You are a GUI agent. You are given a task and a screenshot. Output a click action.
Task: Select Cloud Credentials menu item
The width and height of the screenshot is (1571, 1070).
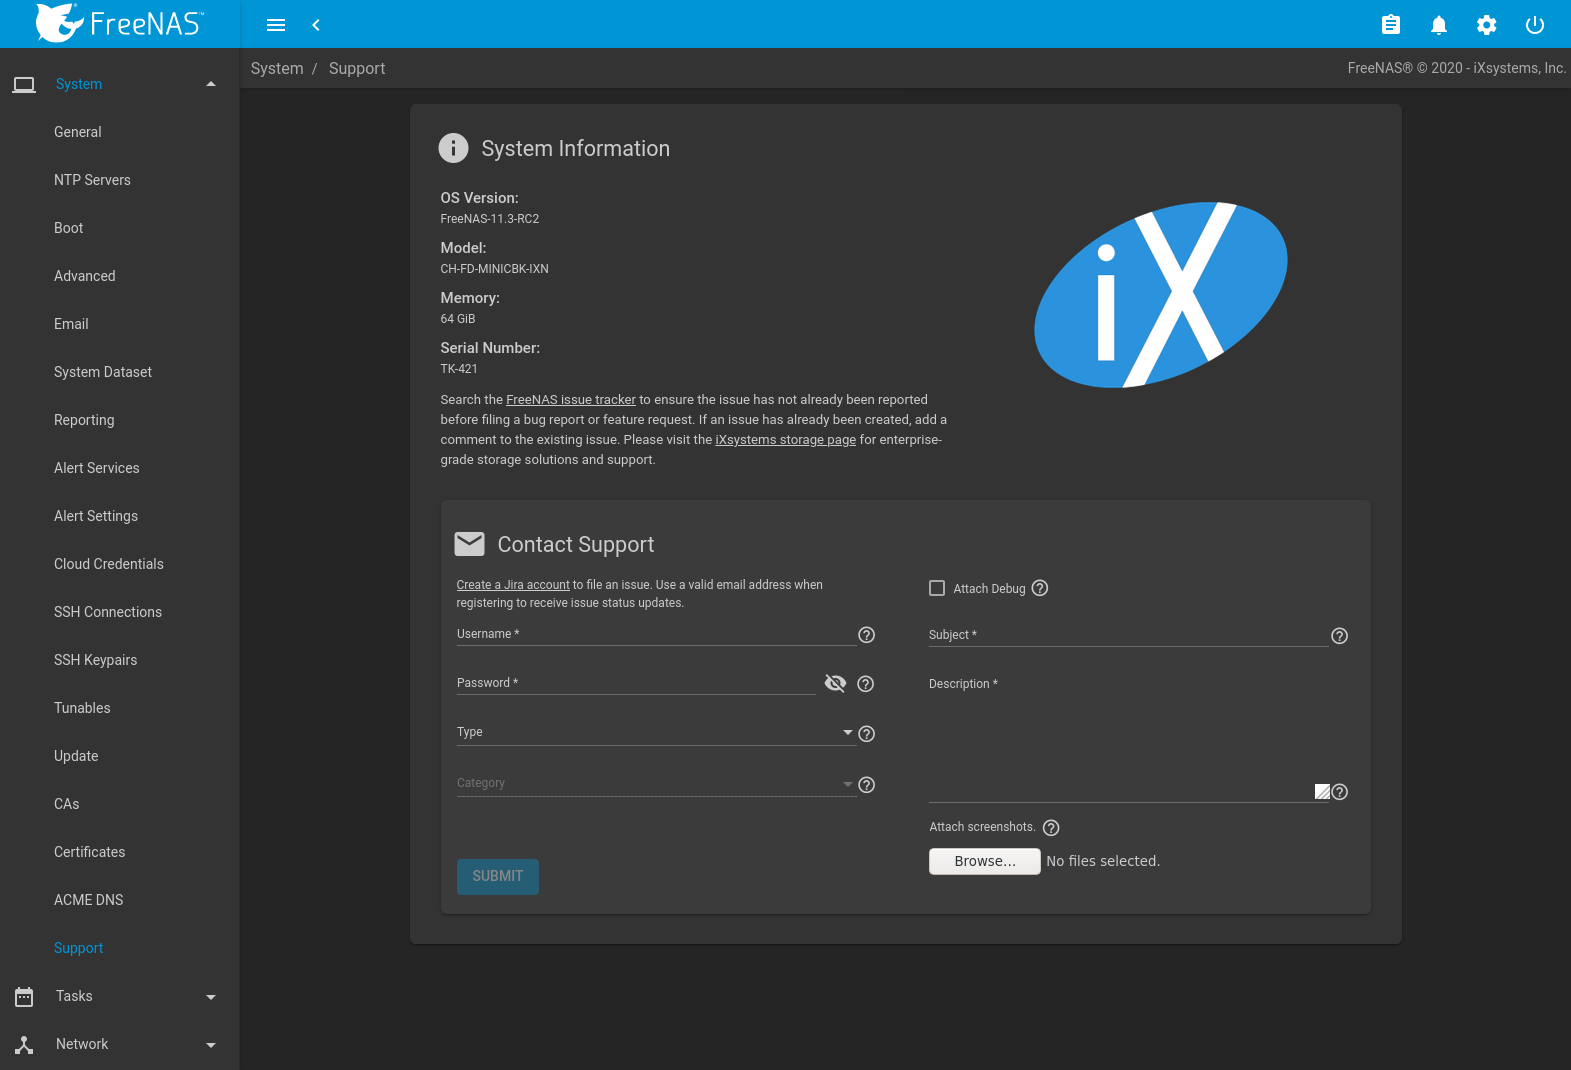(109, 564)
